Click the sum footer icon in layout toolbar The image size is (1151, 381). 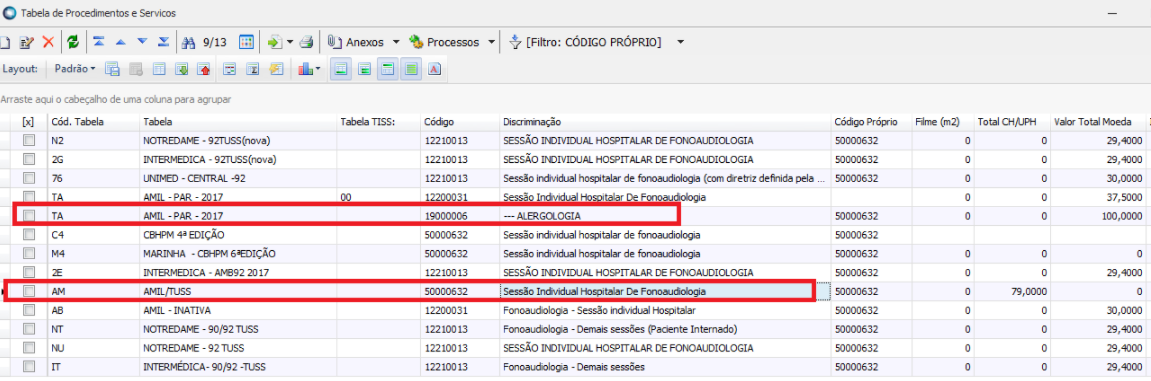pos(253,69)
